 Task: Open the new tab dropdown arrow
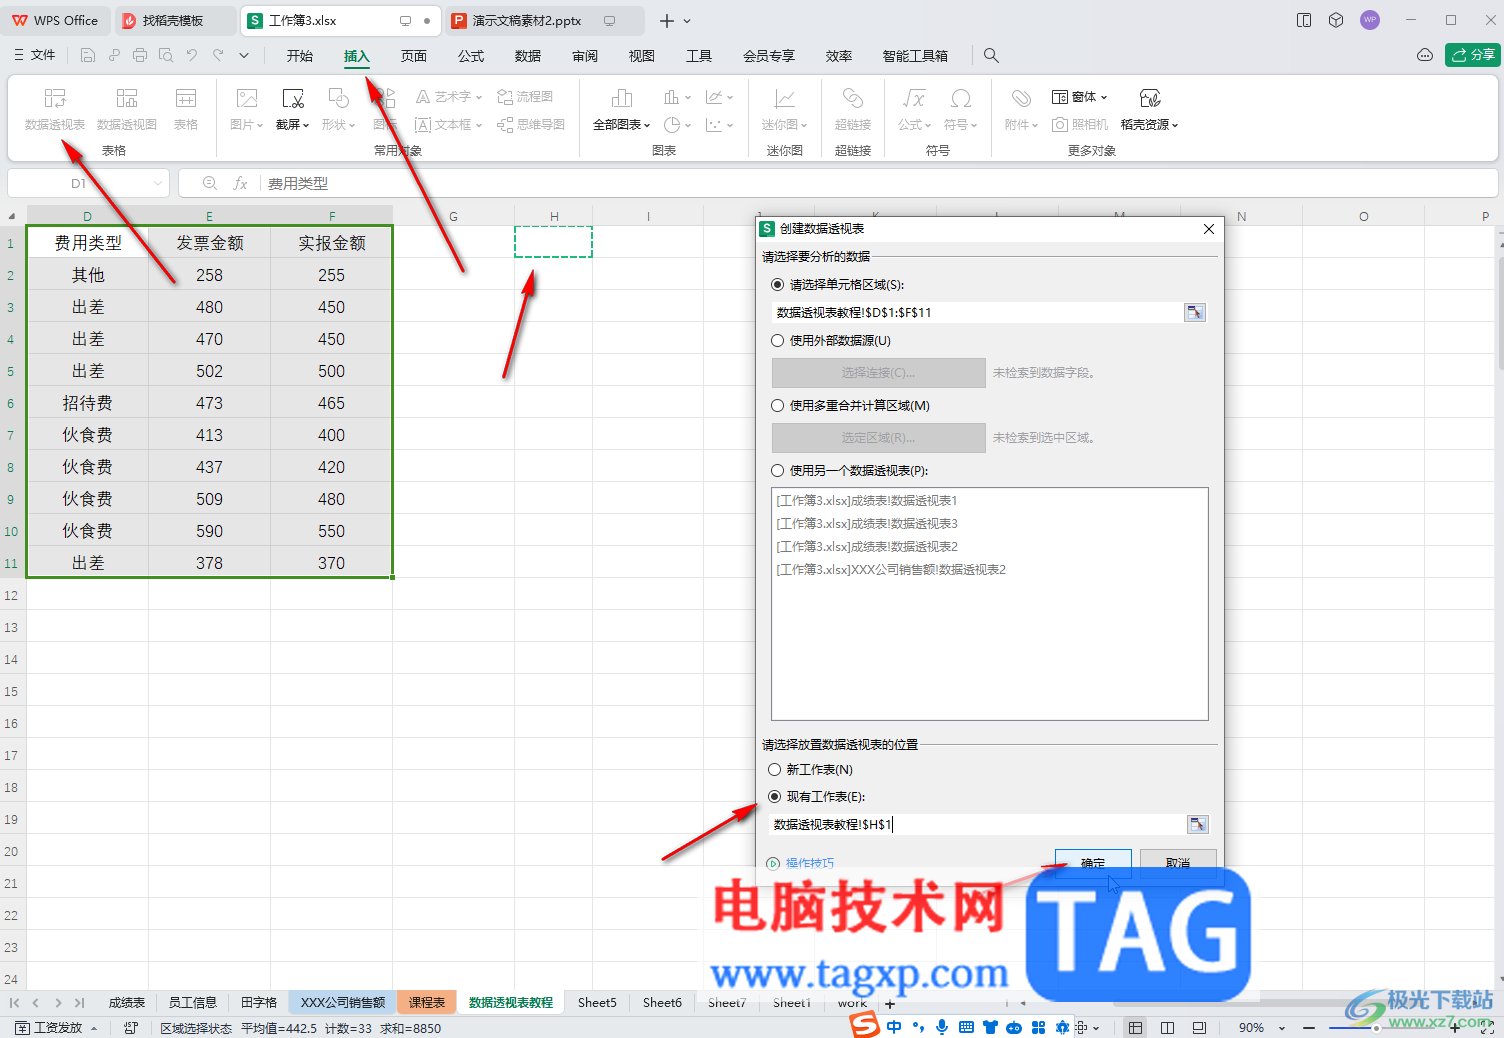[x=687, y=21]
